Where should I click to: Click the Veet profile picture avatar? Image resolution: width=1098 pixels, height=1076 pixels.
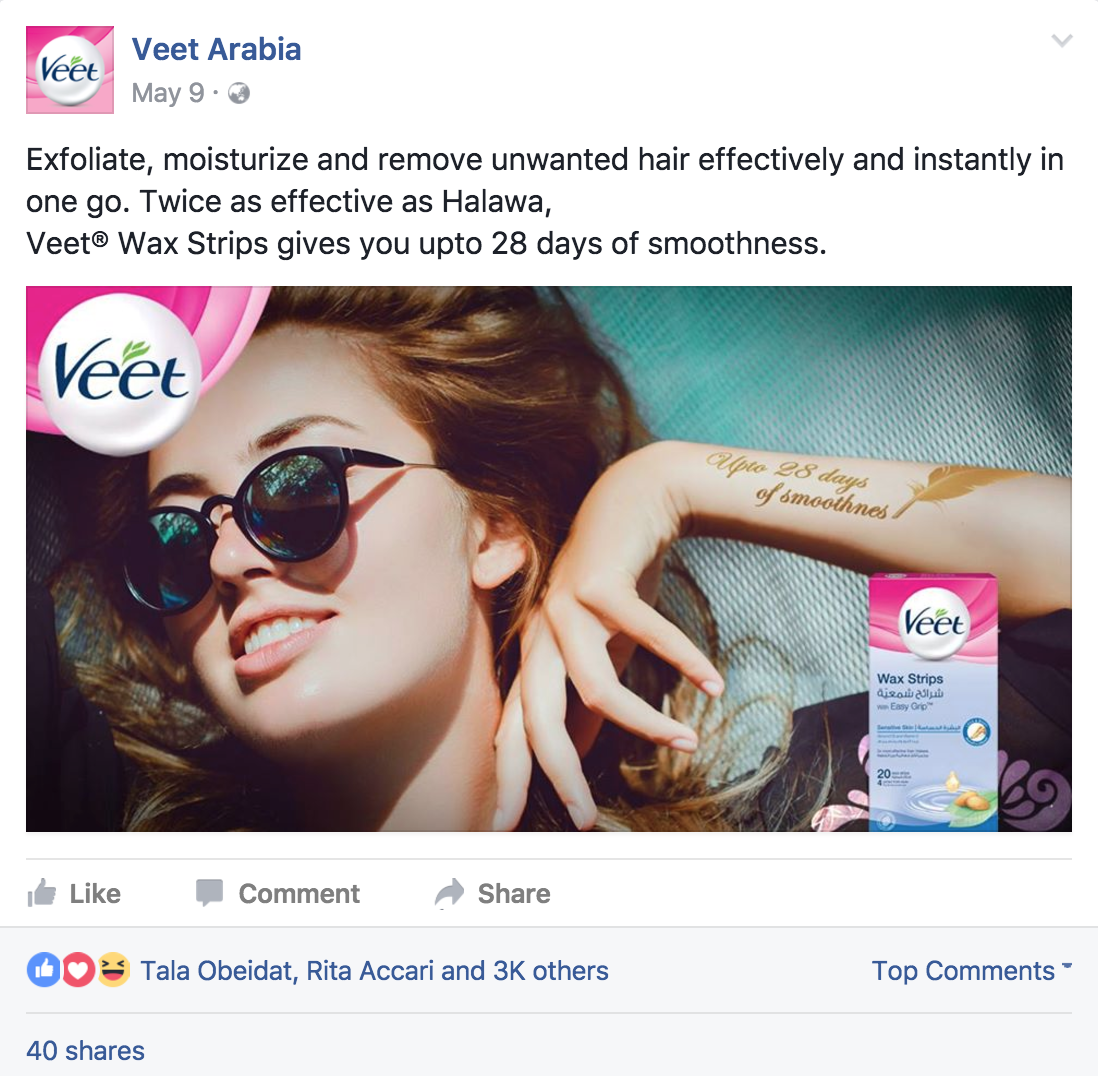coord(69,70)
